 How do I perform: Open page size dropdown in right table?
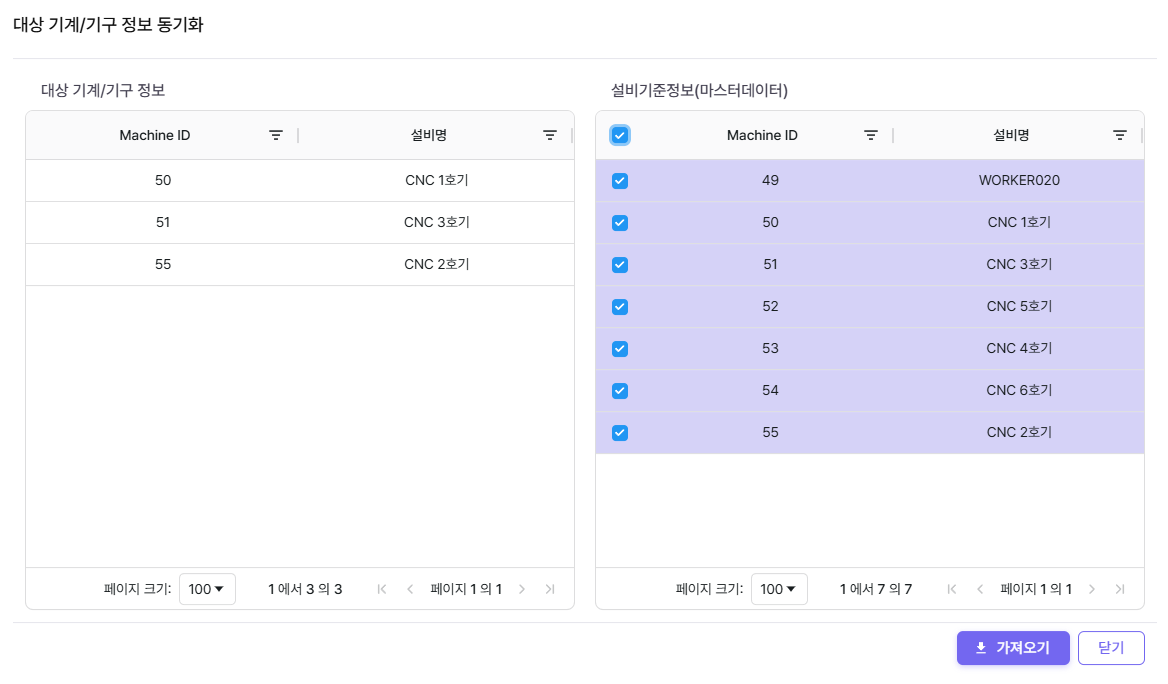tap(779, 589)
